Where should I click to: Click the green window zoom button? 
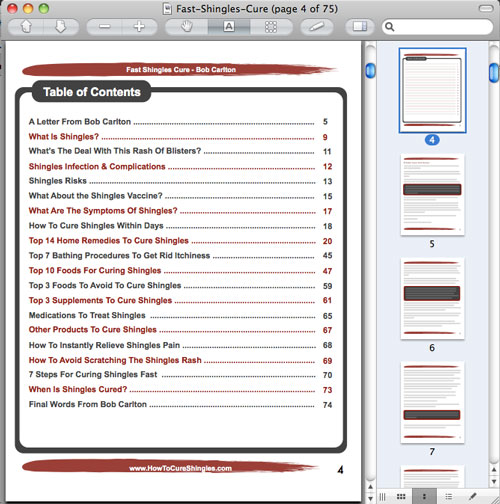click(44, 8)
